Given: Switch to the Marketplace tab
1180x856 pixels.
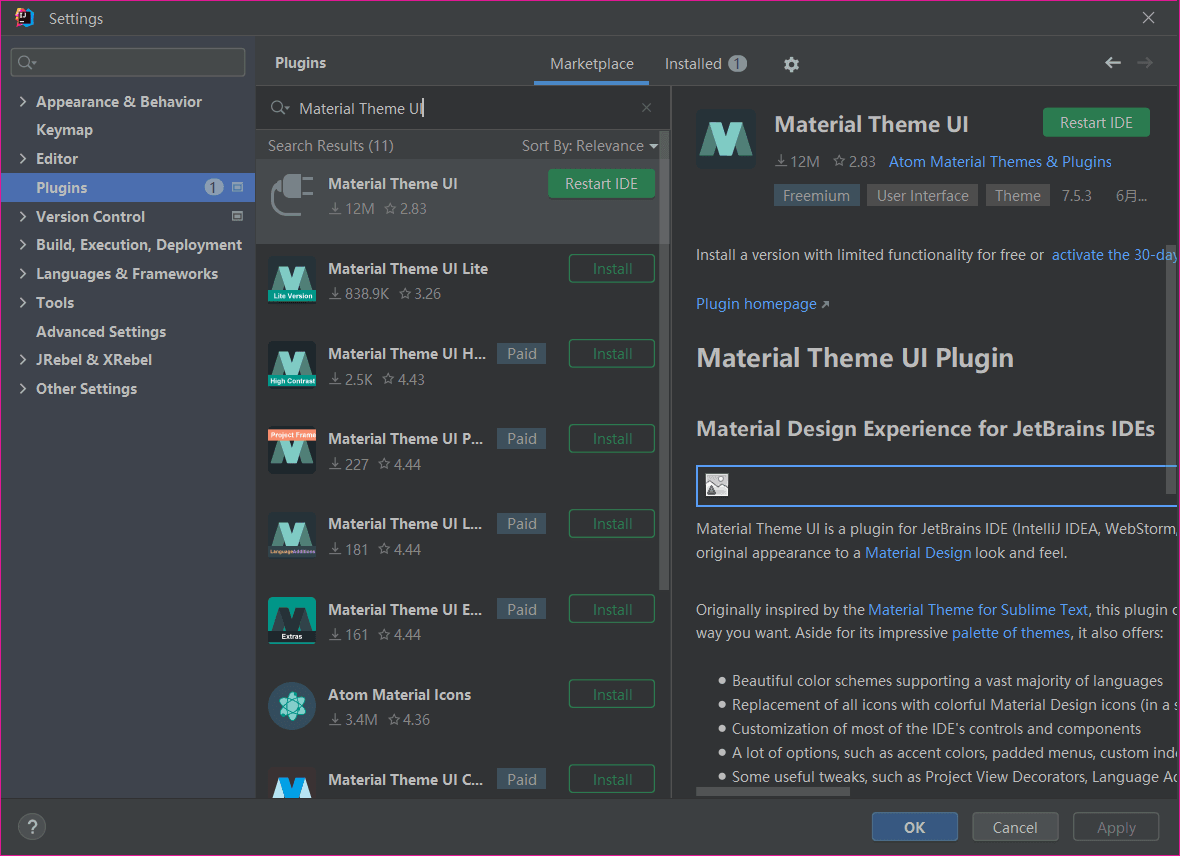Looking at the screenshot, I should pyautogui.click(x=592, y=64).
